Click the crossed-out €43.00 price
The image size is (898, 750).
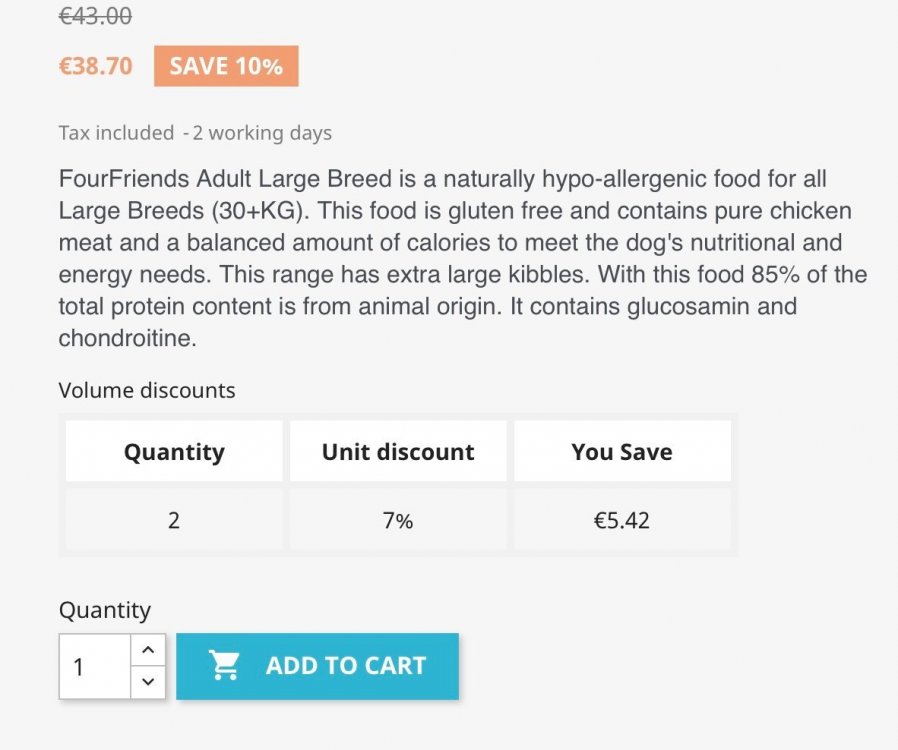95,16
